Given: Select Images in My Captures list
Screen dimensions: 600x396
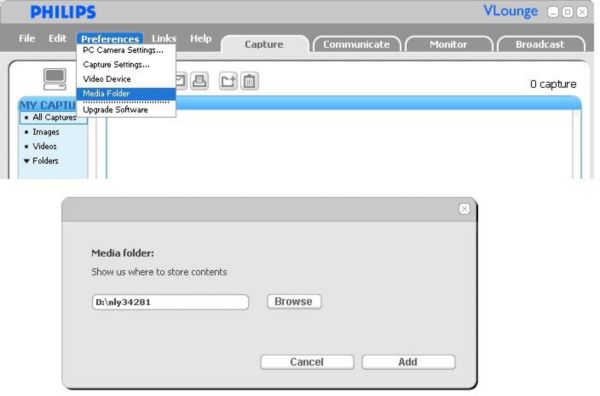Looking at the screenshot, I should (46, 132).
